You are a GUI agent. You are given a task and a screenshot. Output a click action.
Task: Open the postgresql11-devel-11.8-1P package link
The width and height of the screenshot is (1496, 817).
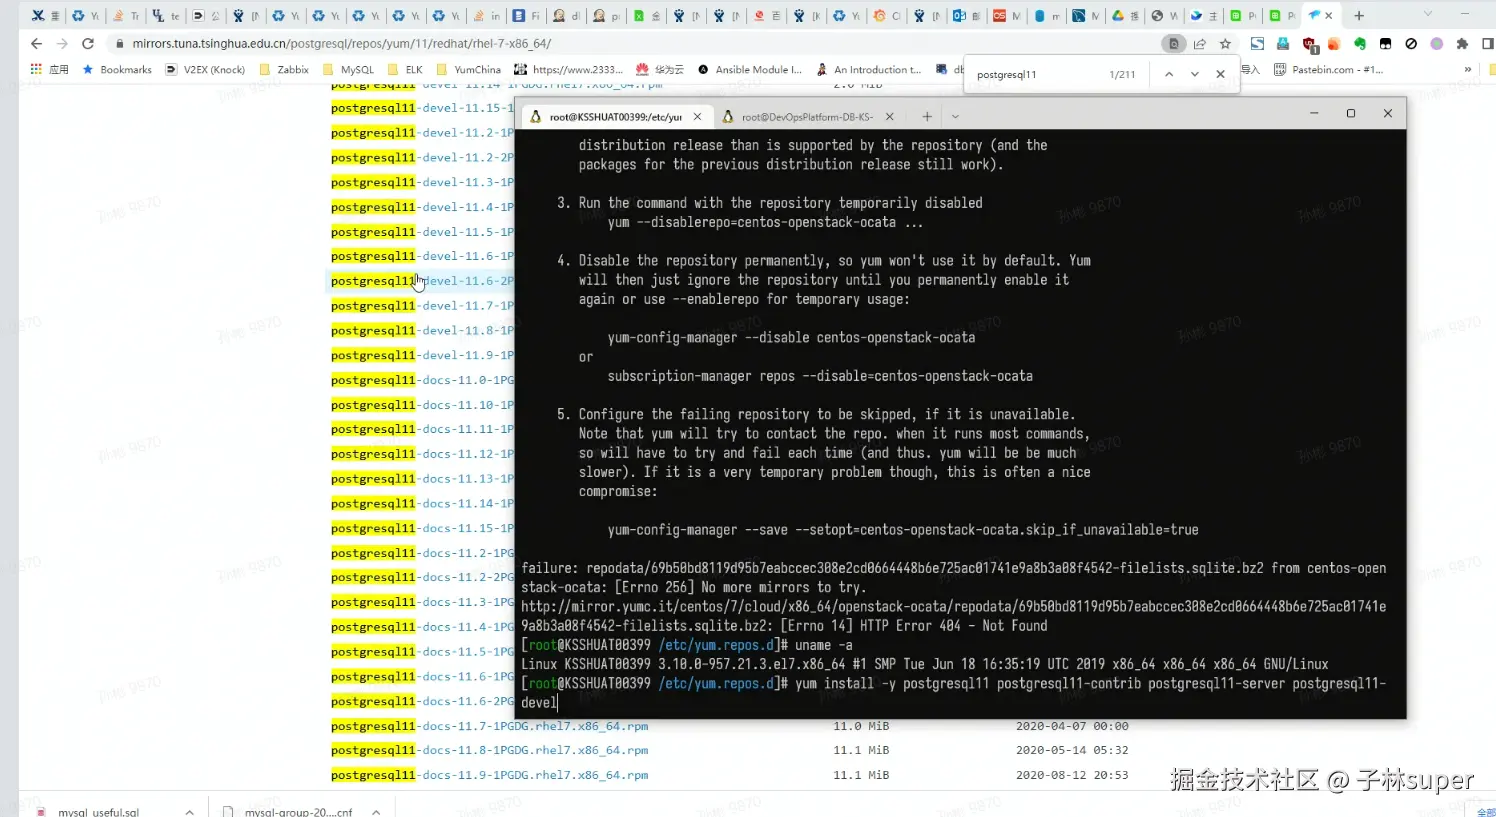pyautogui.click(x=422, y=331)
